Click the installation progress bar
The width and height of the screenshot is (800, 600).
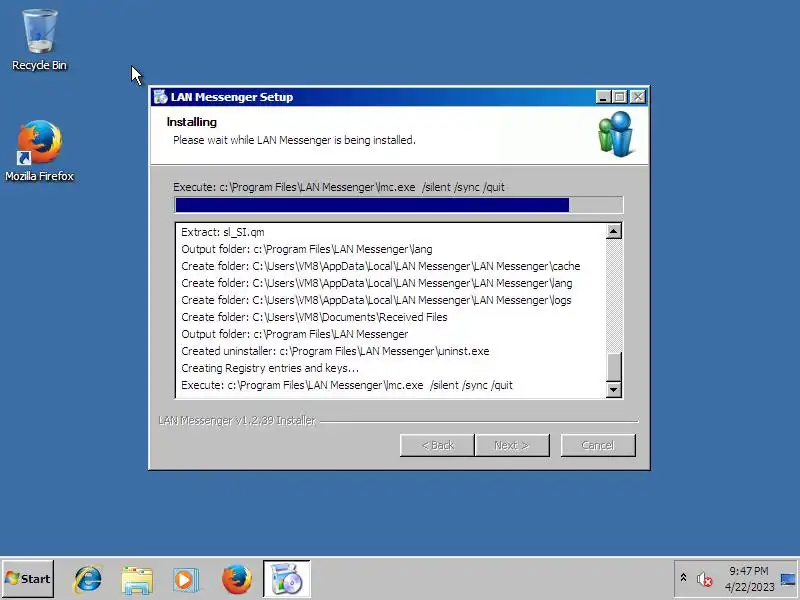[x=398, y=205]
